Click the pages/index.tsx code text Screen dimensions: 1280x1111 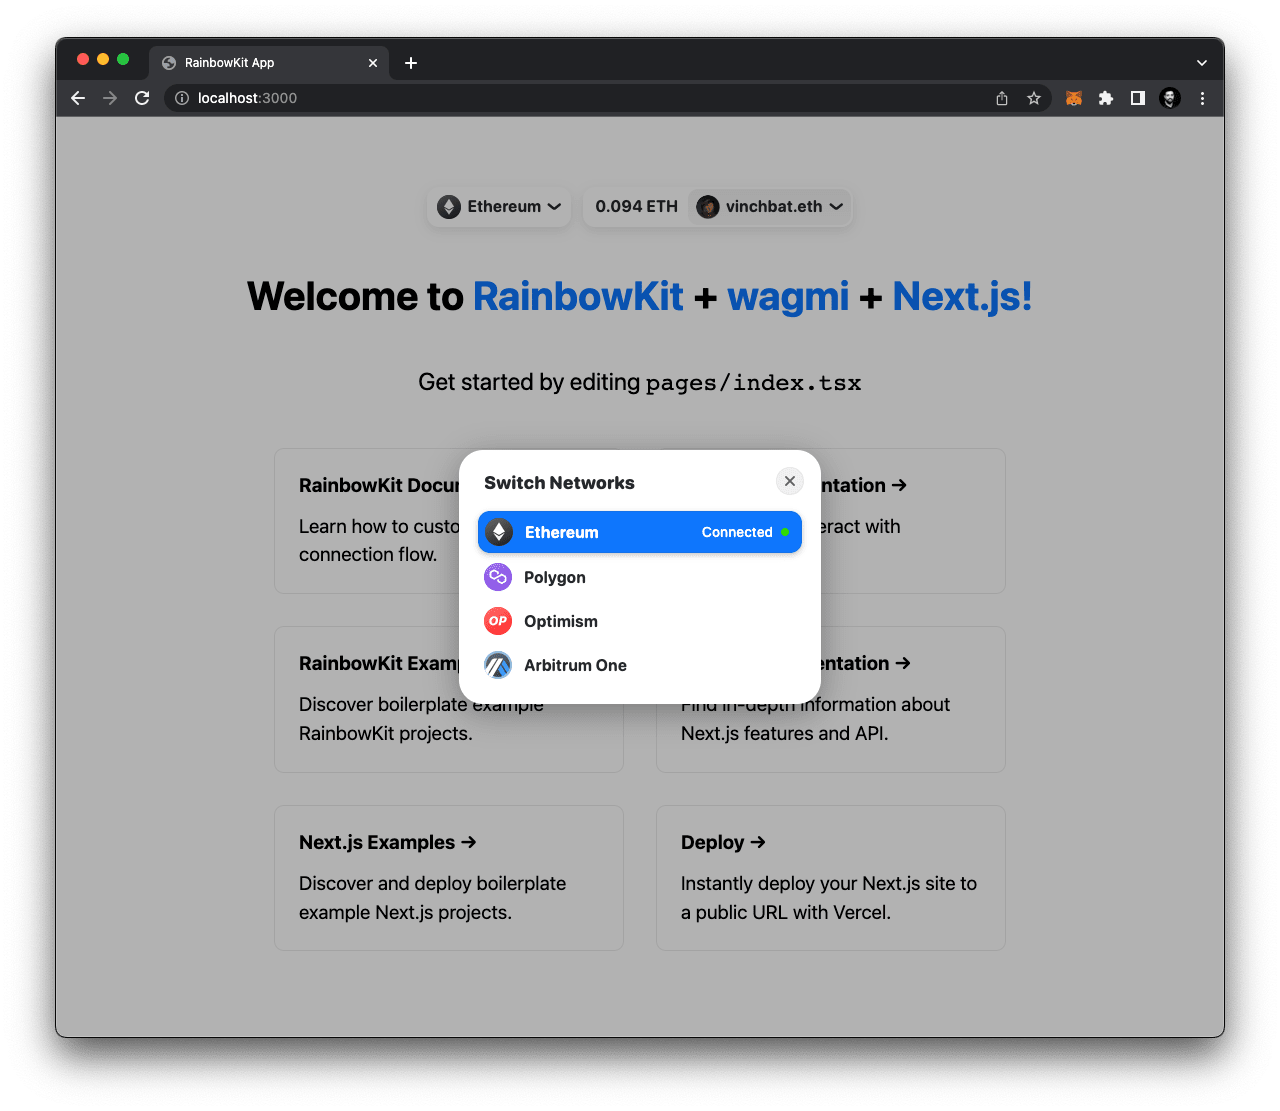pyautogui.click(x=754, y=383)
